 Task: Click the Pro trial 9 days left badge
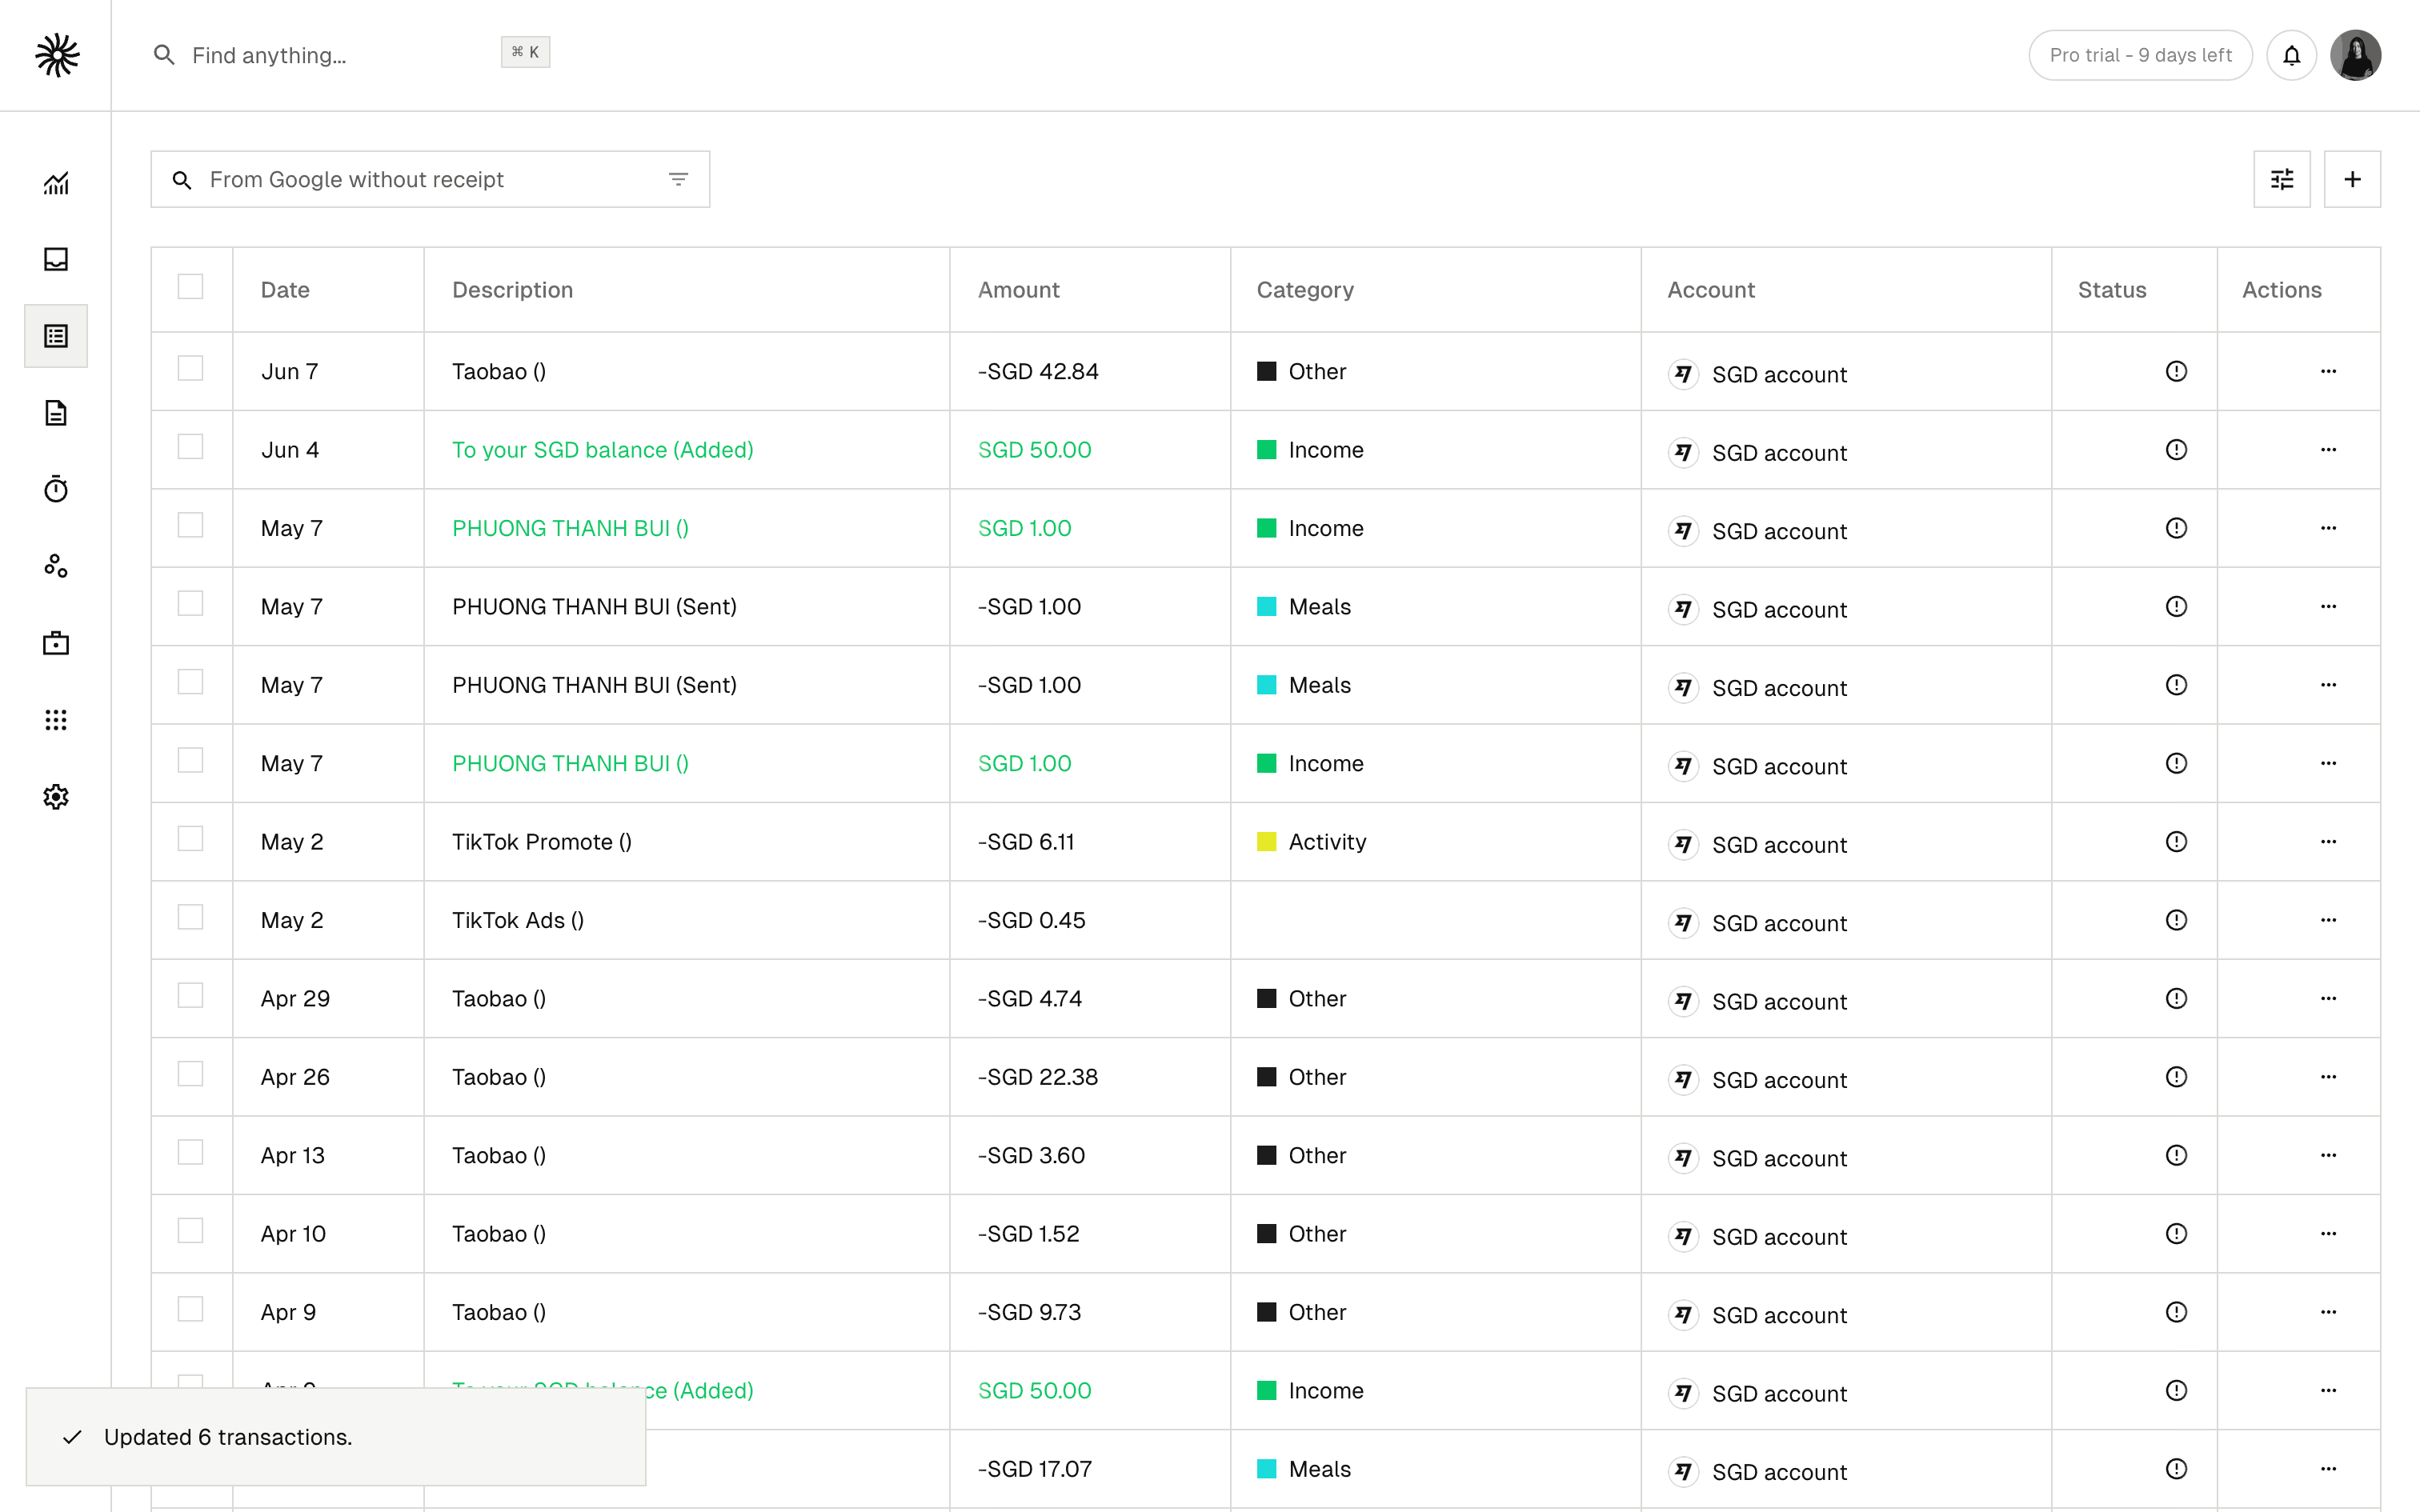coord(2140,55)
